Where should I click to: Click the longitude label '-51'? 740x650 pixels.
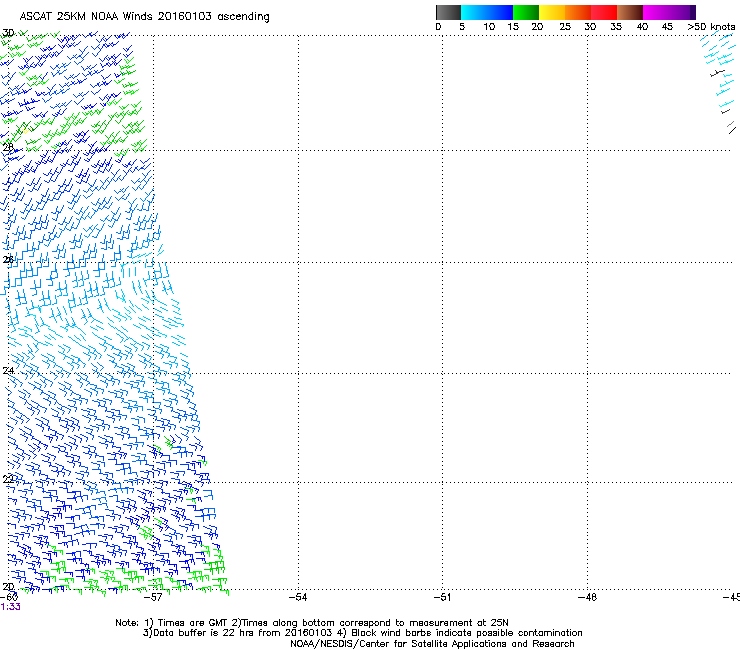(443, 597)
